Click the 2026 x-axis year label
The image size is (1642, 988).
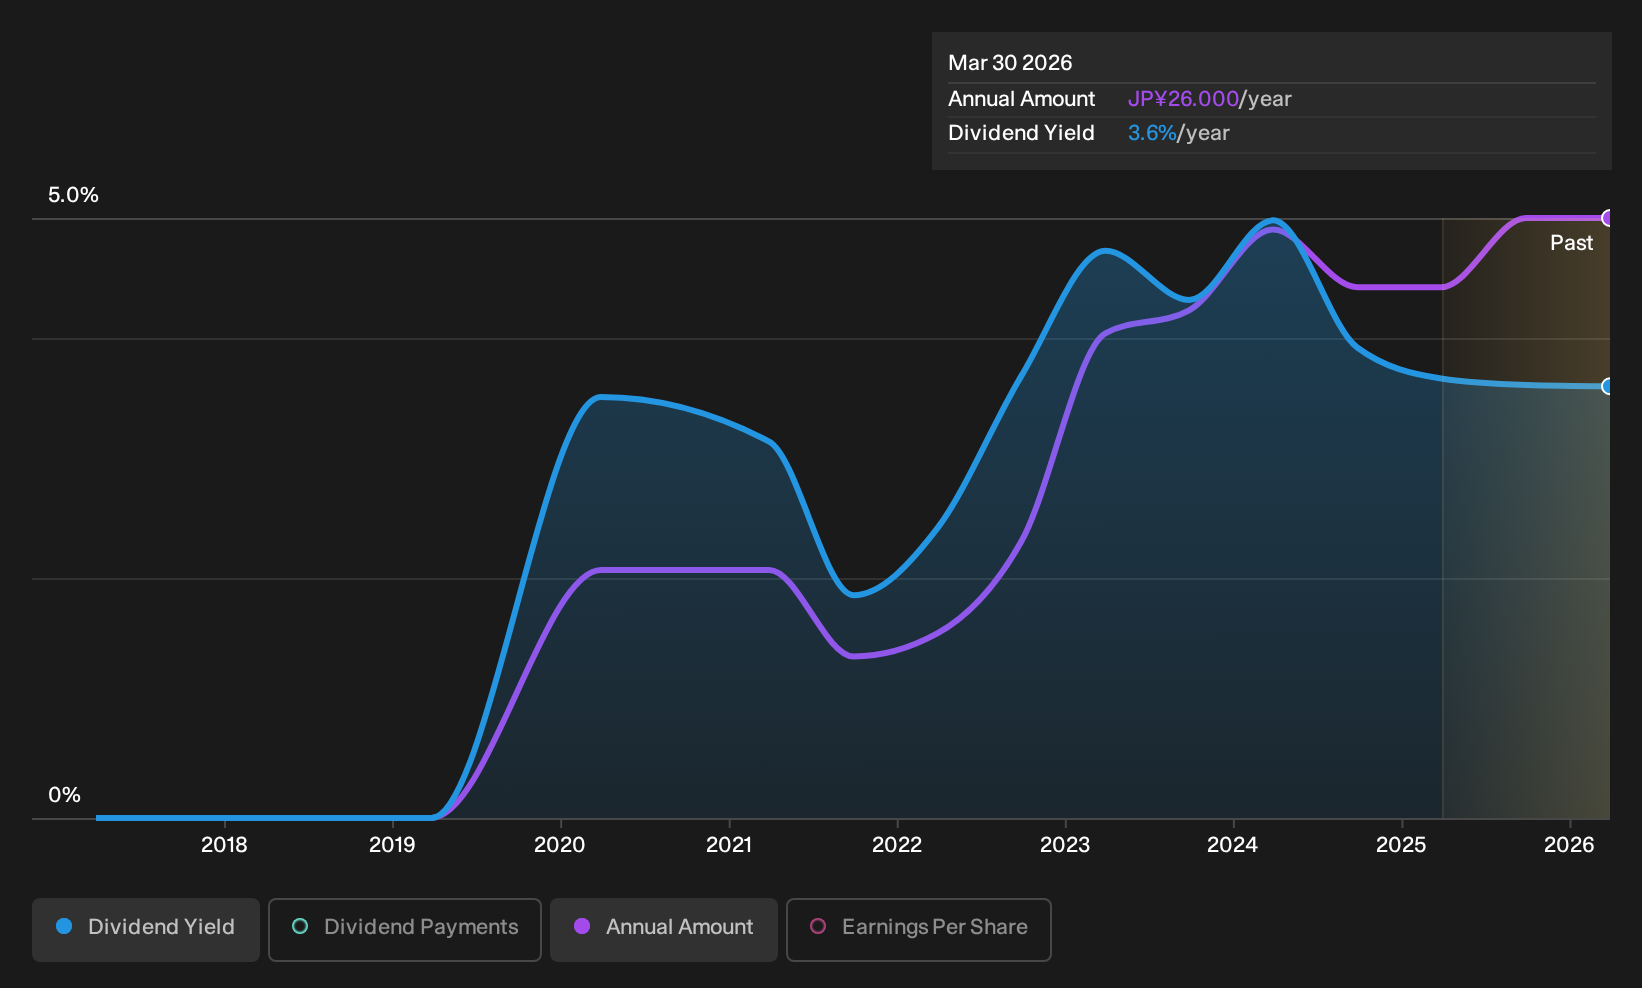(1569, 845)
